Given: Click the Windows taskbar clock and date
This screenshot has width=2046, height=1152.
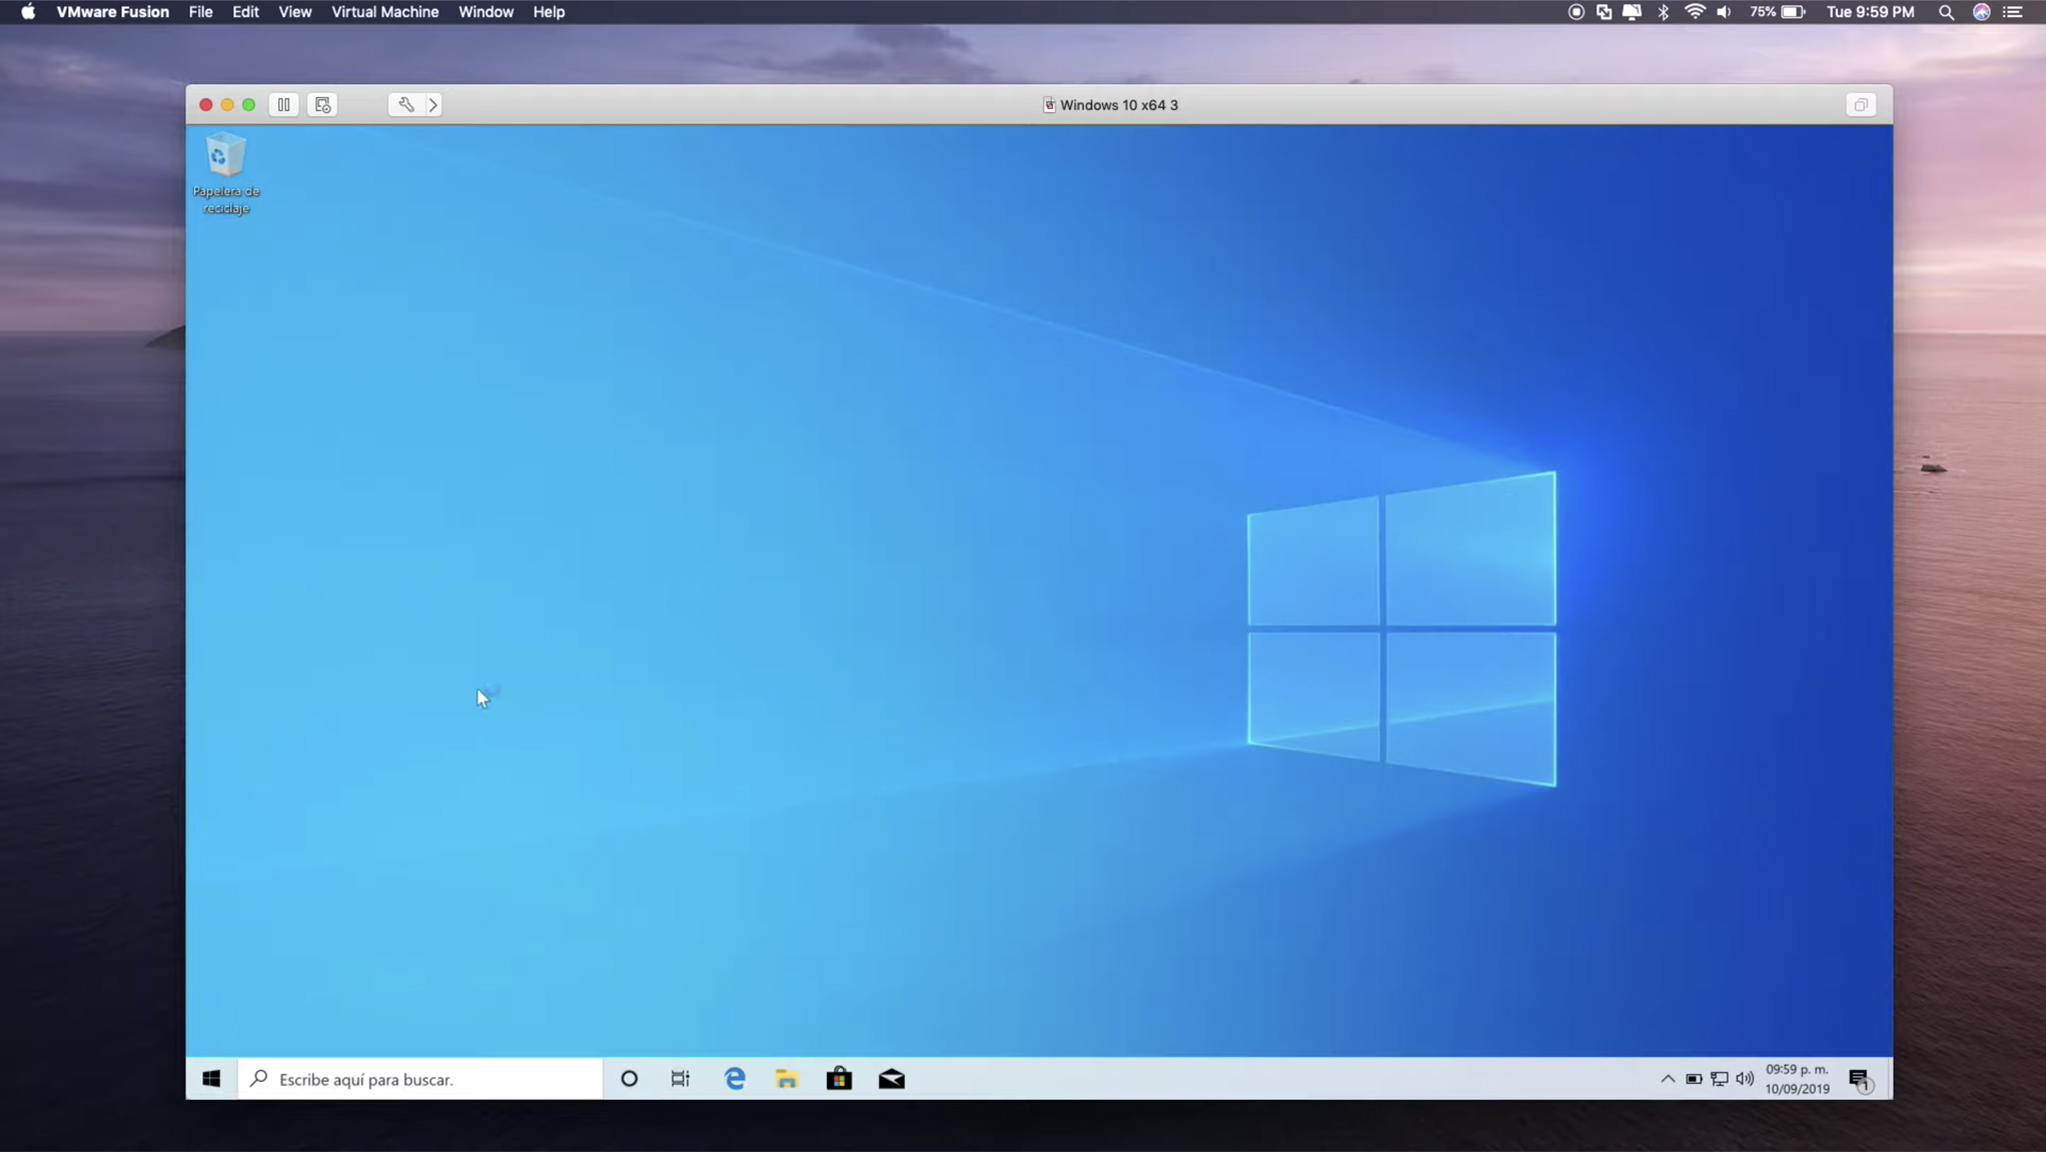Looking at the screenshot, I should (1797, 1079).
